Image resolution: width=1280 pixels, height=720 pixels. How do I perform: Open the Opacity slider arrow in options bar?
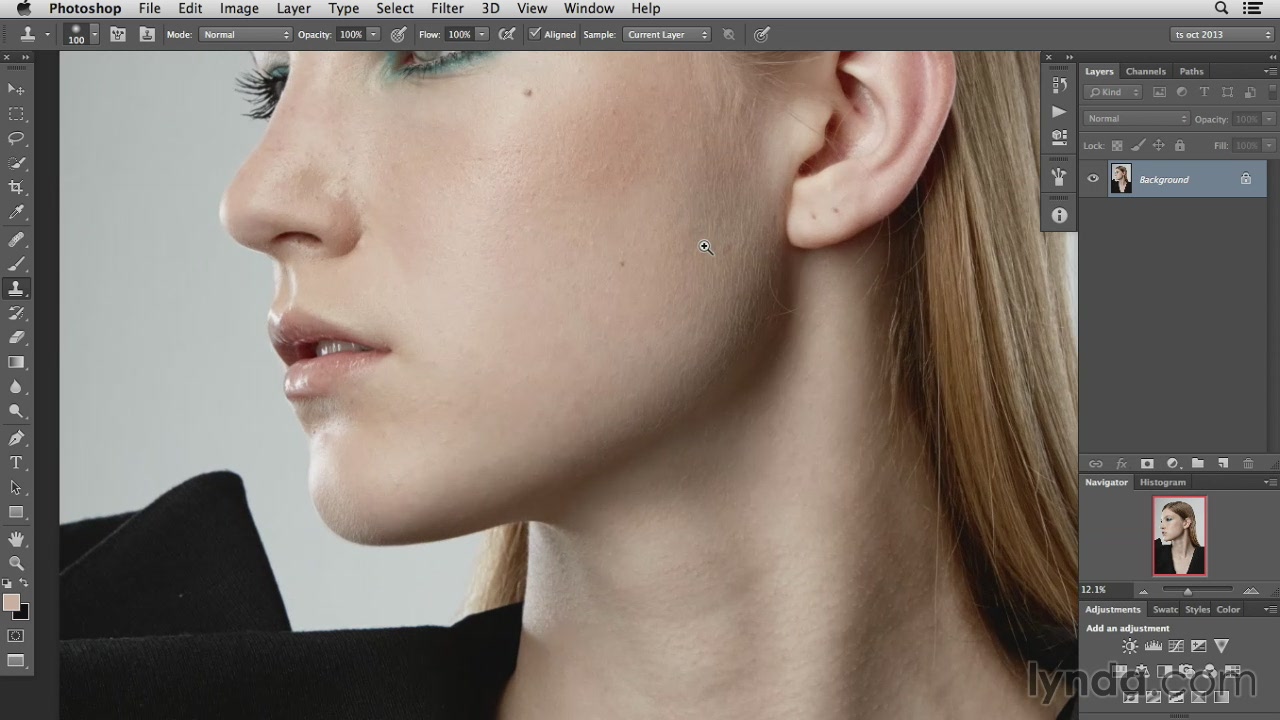pos(373,34)
